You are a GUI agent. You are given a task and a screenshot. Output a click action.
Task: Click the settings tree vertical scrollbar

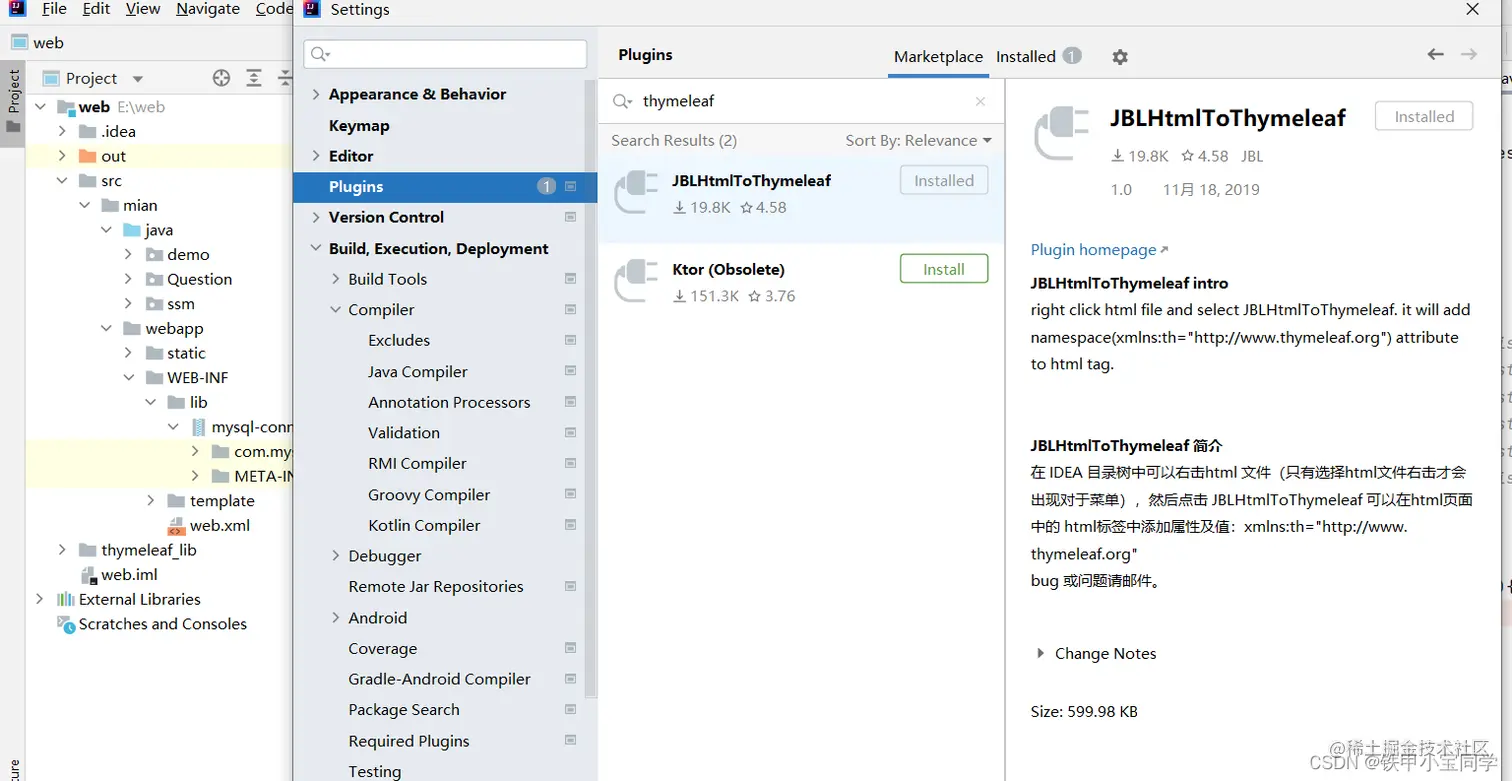(x=591, y=390)
